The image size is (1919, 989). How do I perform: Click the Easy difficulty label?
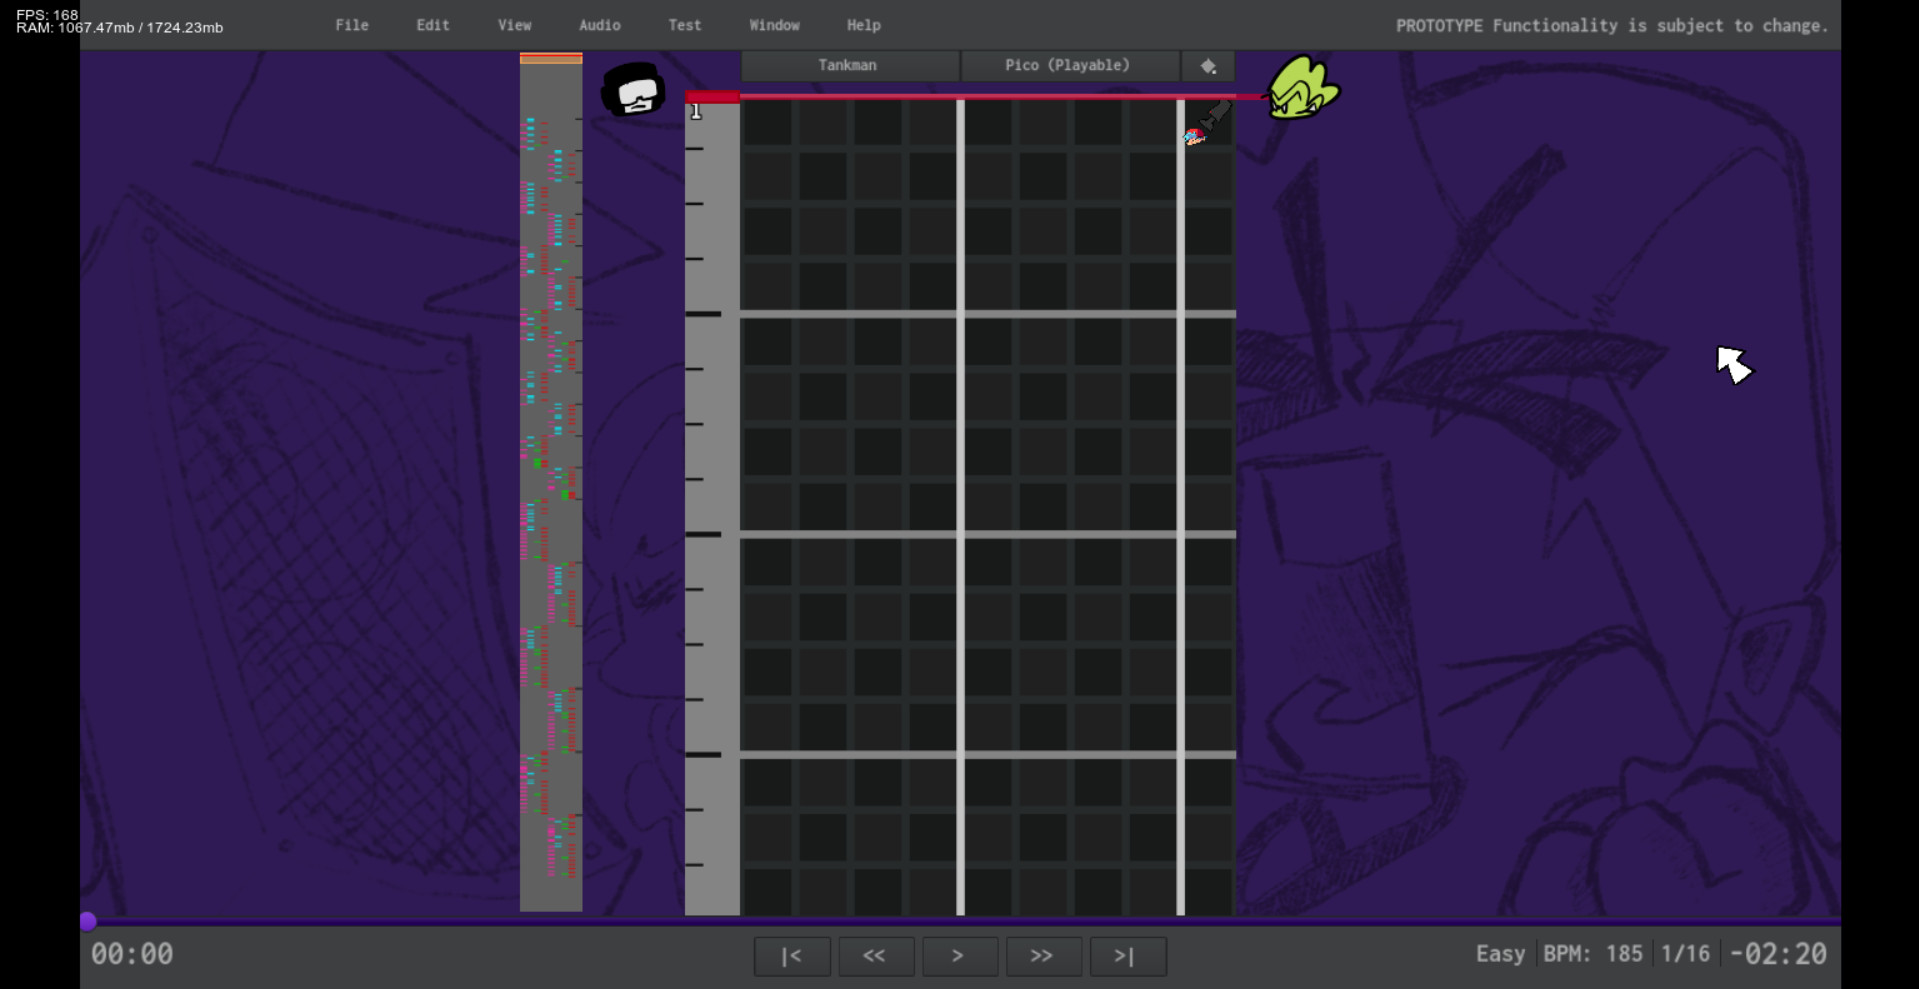1500,954
